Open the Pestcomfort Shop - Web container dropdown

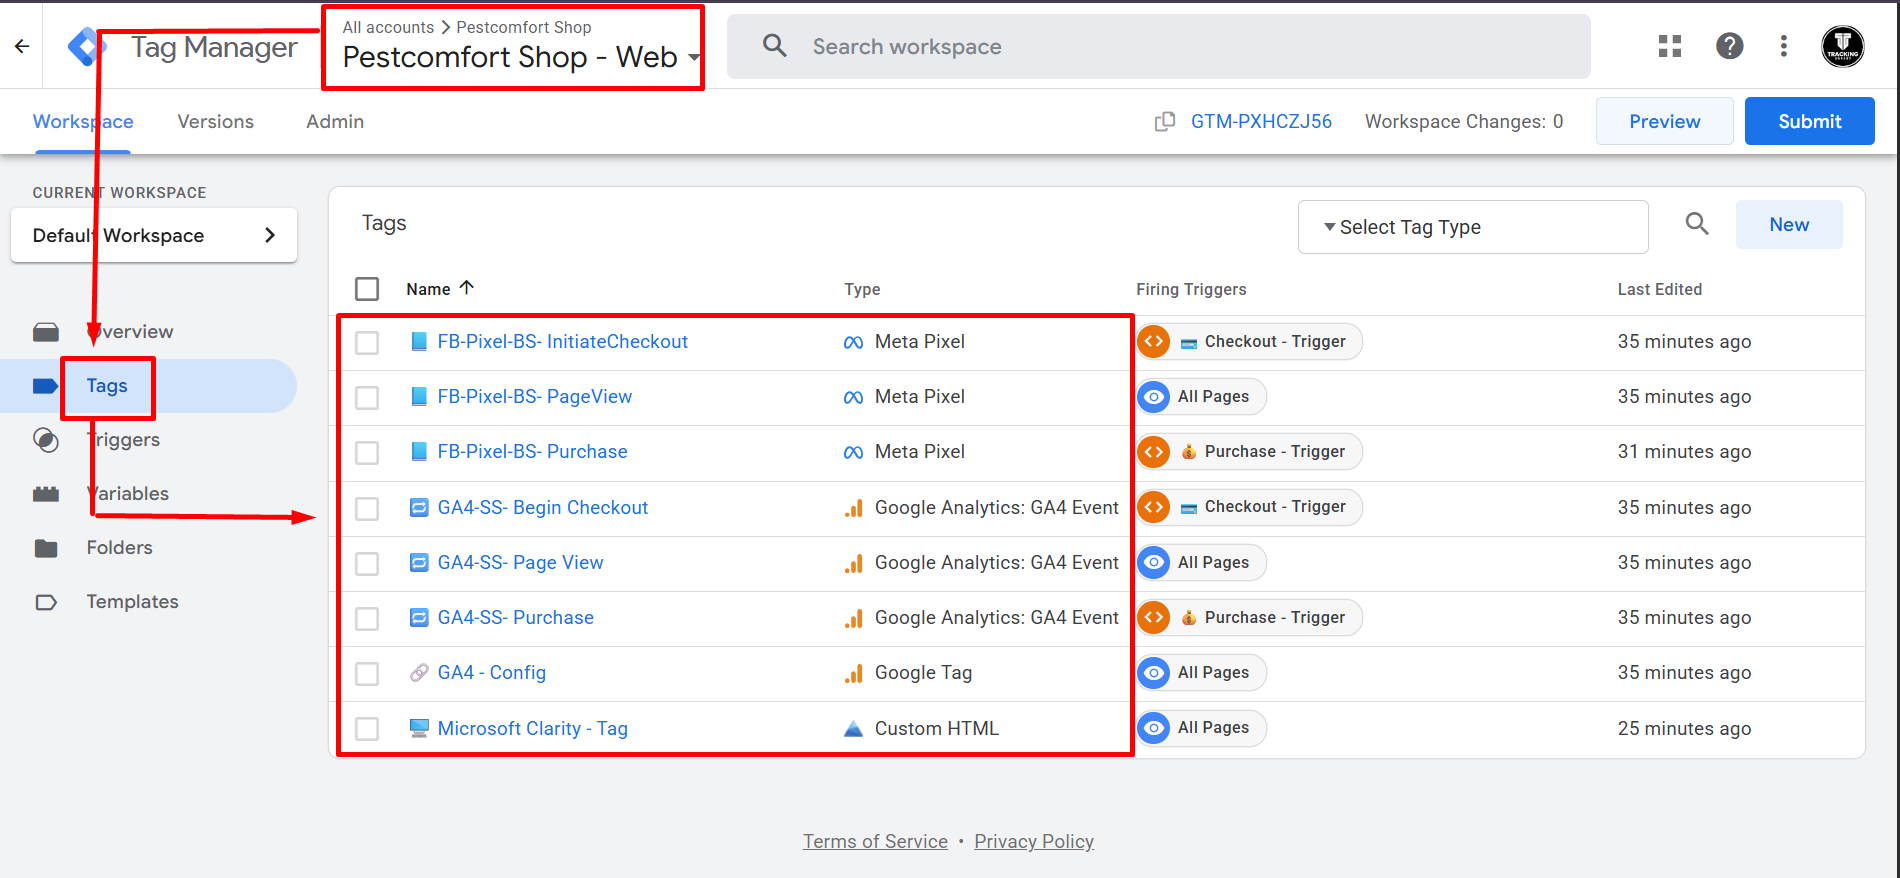(x=520, y=57)
